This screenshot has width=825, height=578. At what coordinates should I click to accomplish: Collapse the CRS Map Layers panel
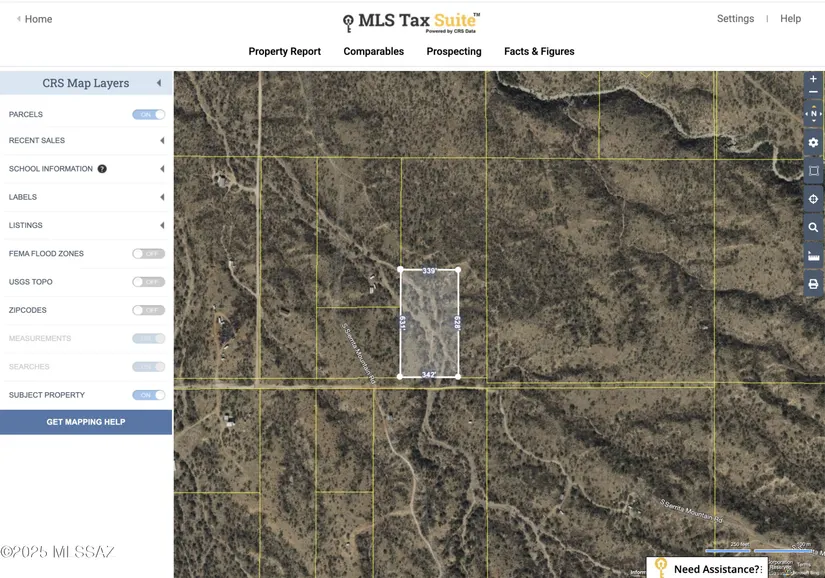159,83
